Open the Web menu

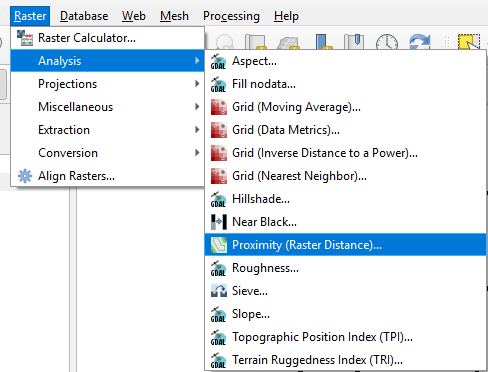coord(134,16)
